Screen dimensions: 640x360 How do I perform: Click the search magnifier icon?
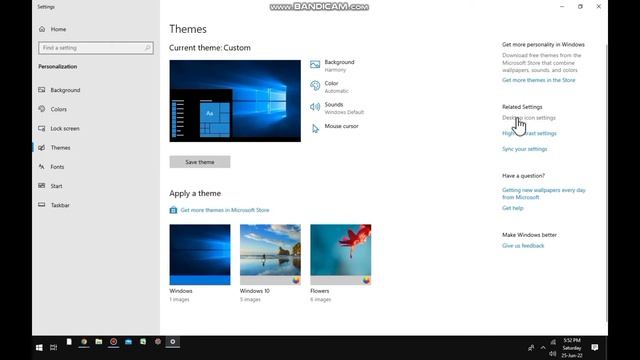pos(147,48)
